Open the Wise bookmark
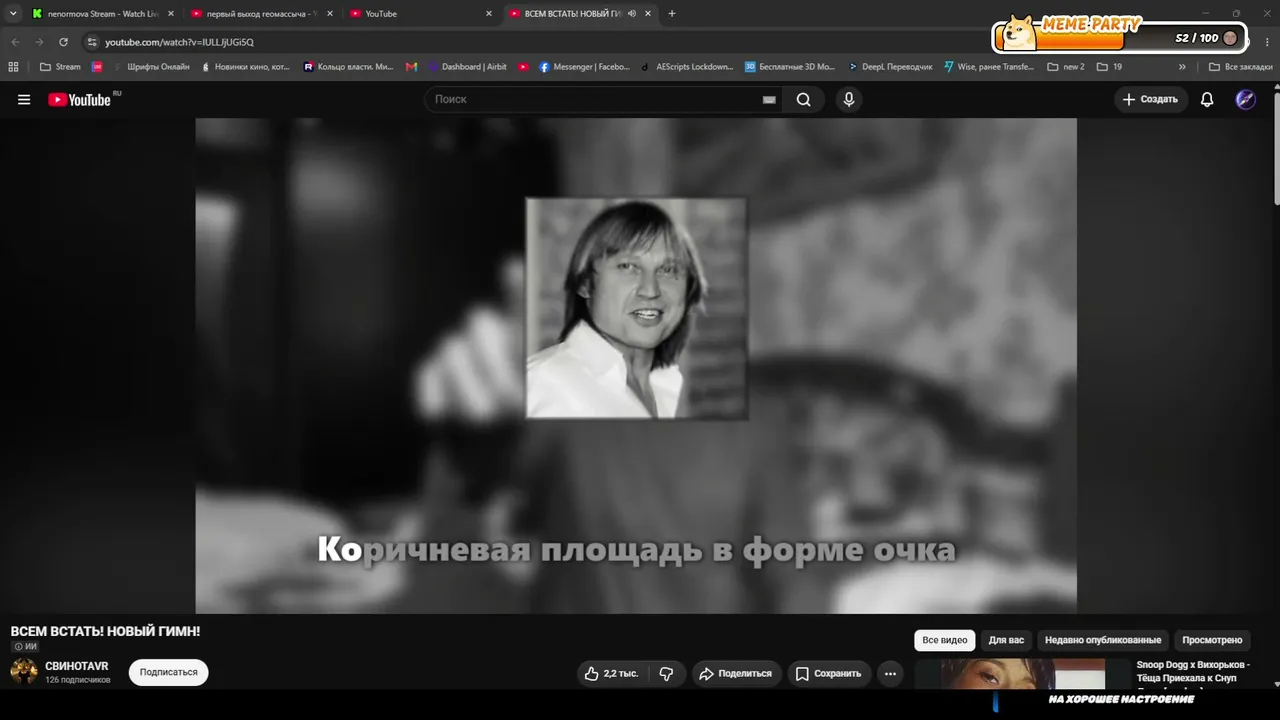This screenshot has width=1280, height=720. [989, 67]
